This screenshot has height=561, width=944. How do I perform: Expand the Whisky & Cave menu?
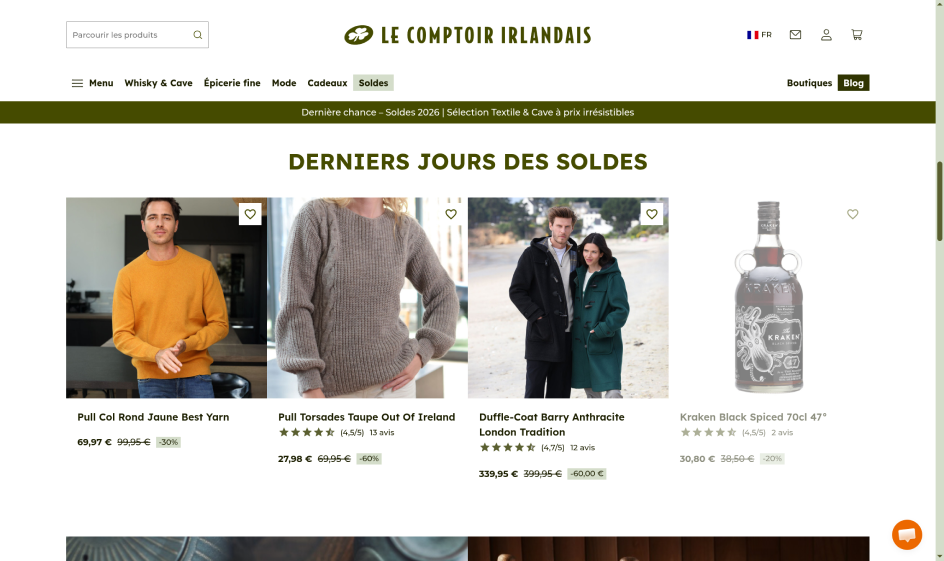[158, 83]
